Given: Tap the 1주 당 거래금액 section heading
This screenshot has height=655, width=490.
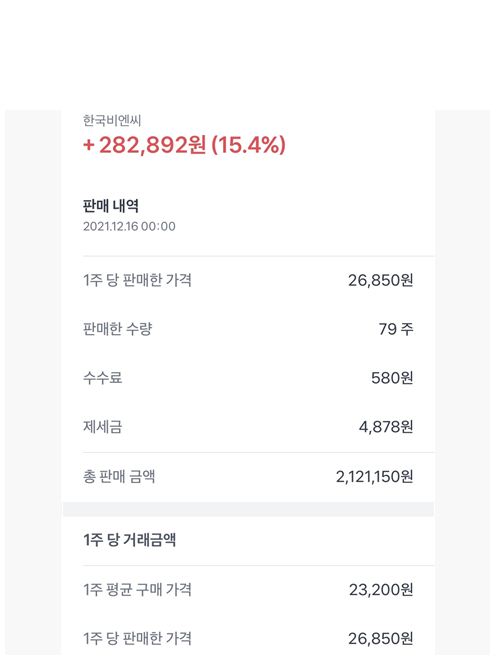Looking at the screenshot, I should [129, 540].
